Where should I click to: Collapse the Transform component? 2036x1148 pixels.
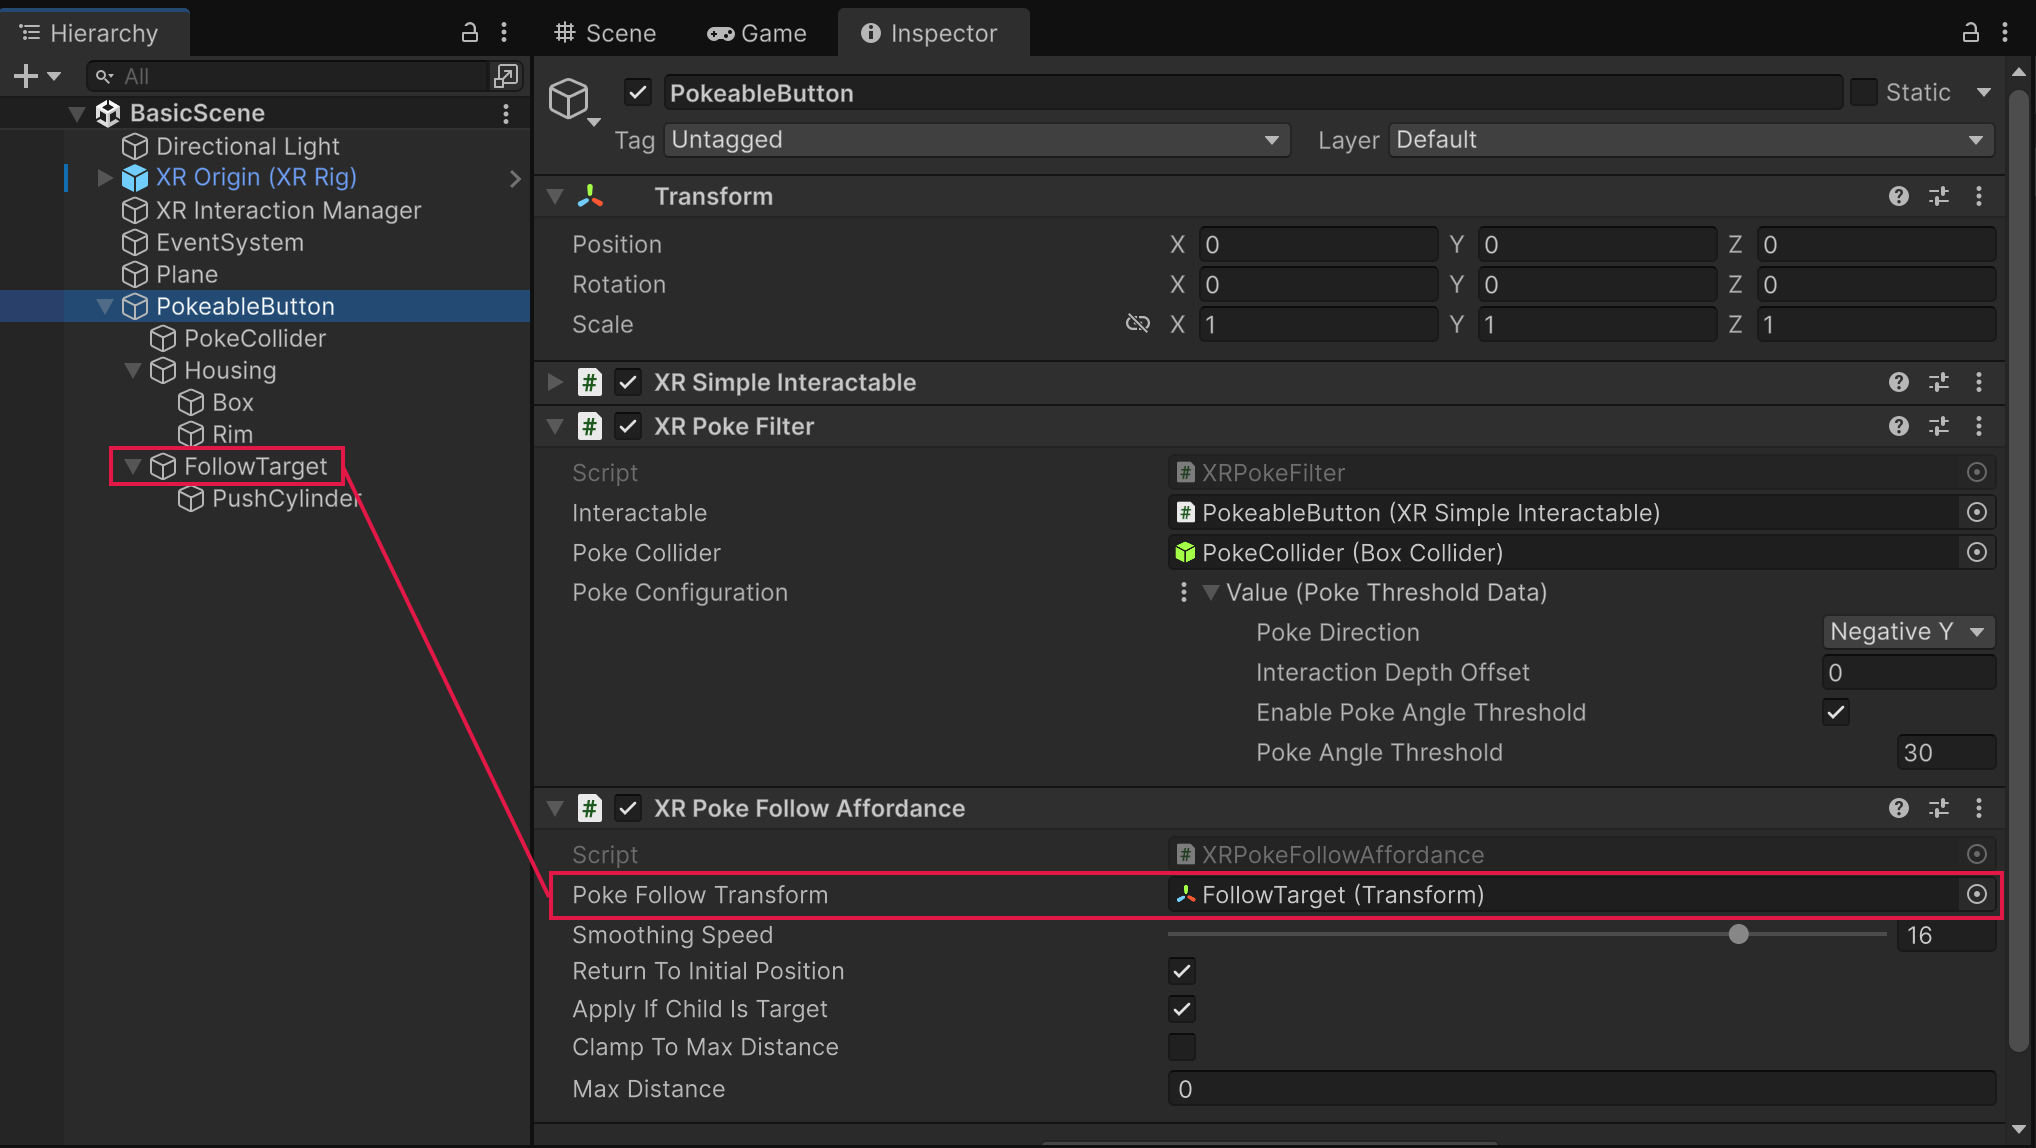555,196
